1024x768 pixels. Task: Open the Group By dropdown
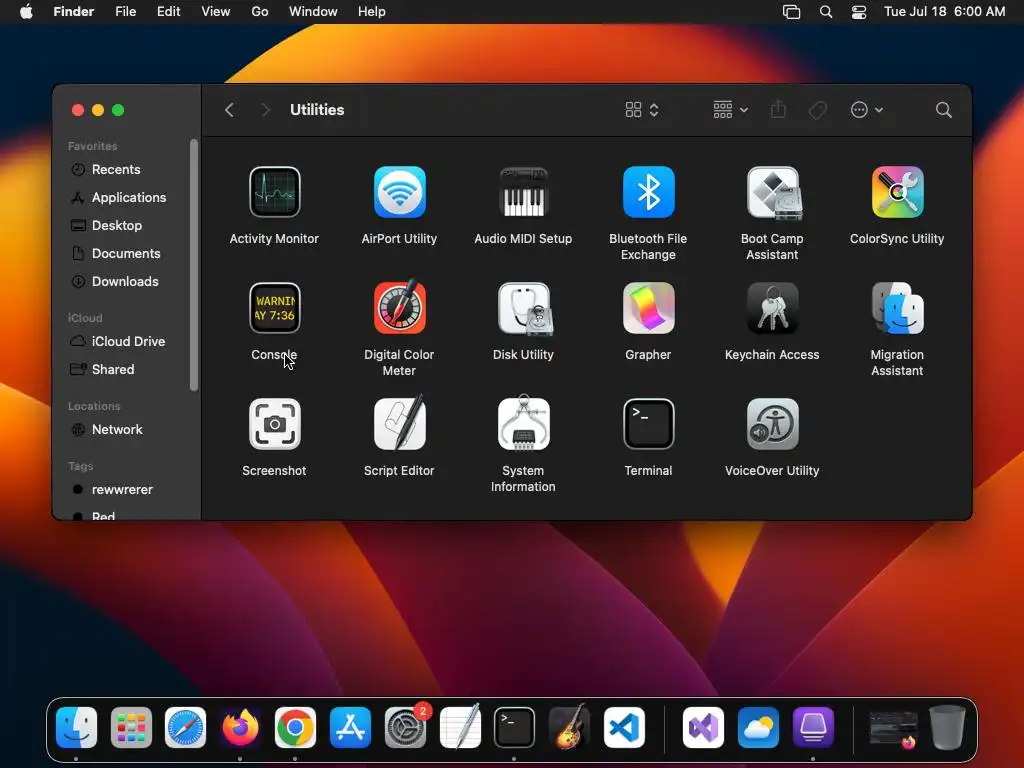[730, 110]
